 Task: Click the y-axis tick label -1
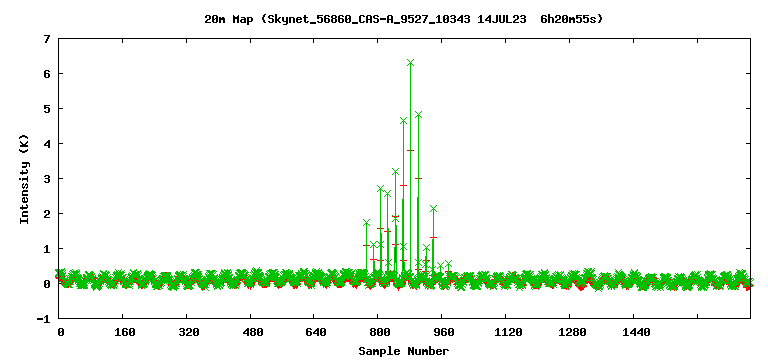45,319
